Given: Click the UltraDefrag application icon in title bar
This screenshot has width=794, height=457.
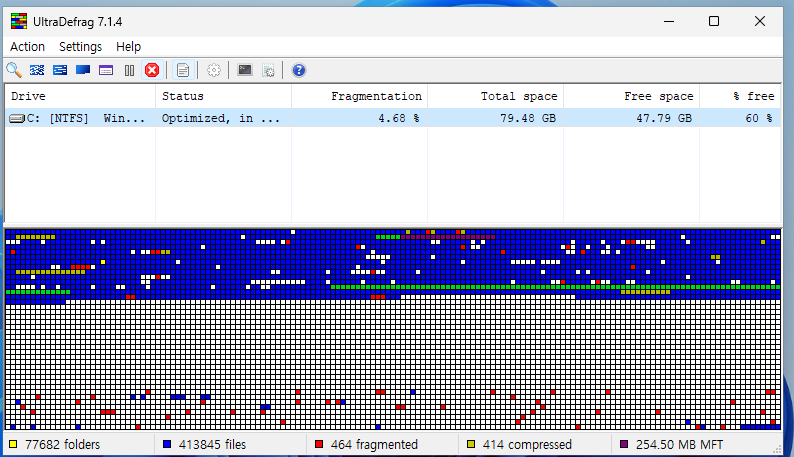Looking at the screenshot, I should point(19,21).
